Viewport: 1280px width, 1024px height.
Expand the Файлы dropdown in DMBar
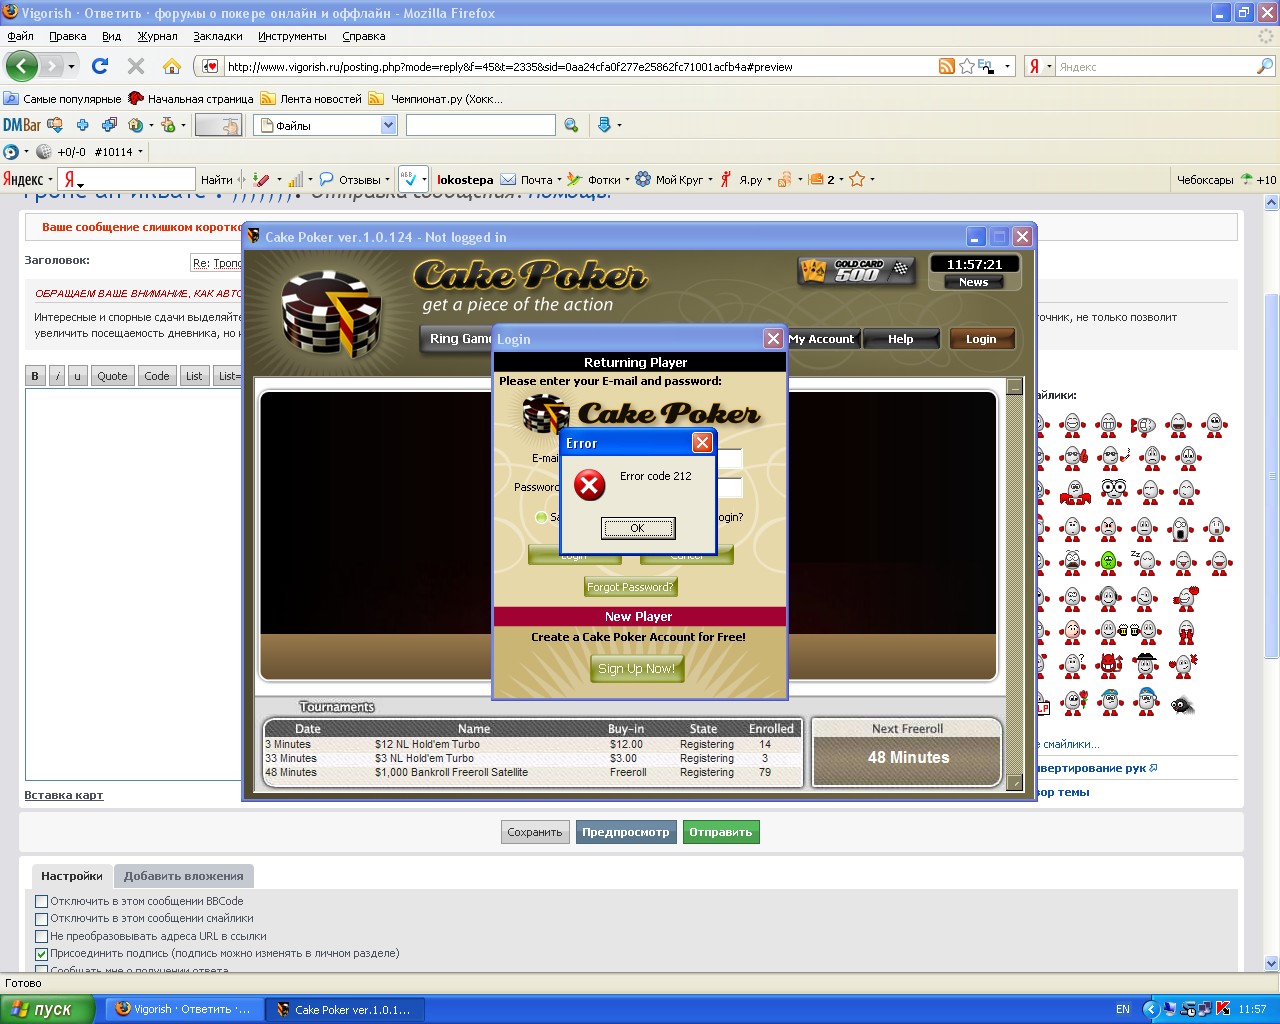(389, 125)
